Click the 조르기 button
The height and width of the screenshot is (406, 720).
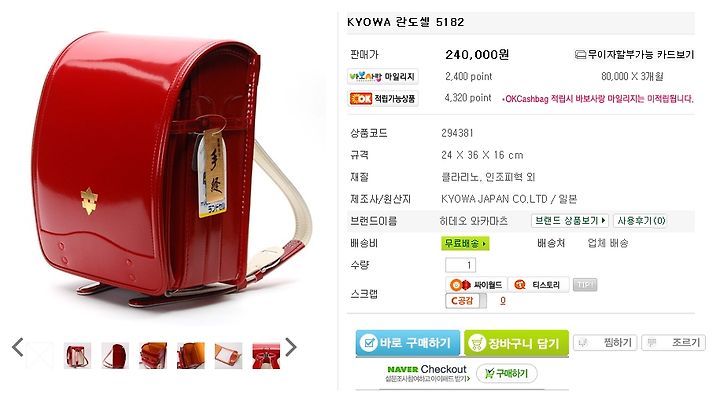coord(673,343)
